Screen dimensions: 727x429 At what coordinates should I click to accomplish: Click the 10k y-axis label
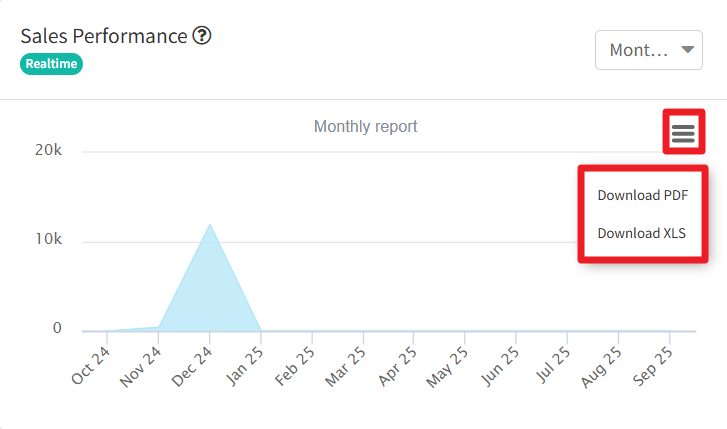click(x=47, y=240)
